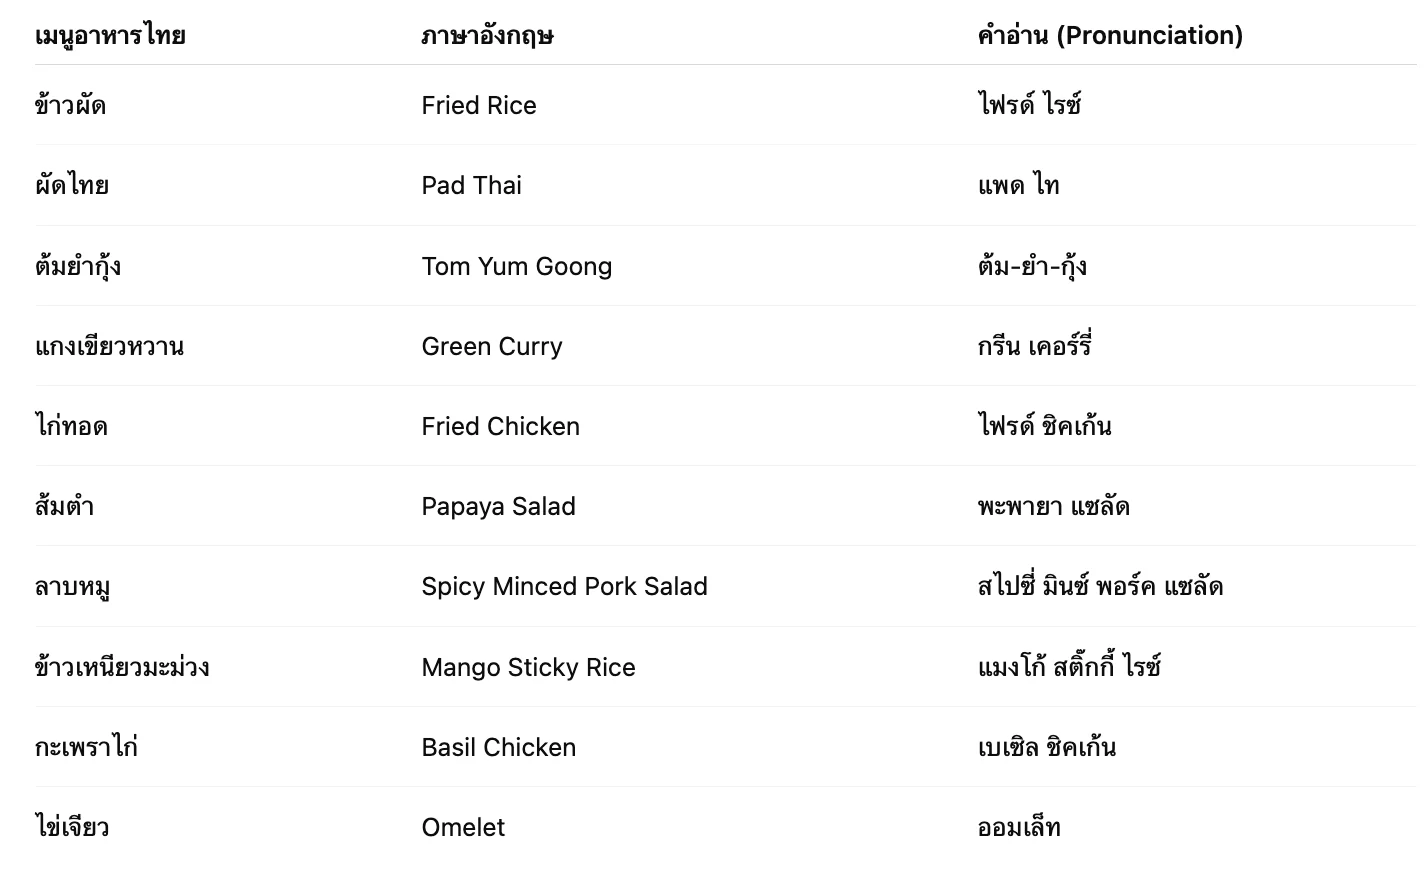Click the Green Curry cell
This screenshot has width=1428, height=878.
(492, 347)
